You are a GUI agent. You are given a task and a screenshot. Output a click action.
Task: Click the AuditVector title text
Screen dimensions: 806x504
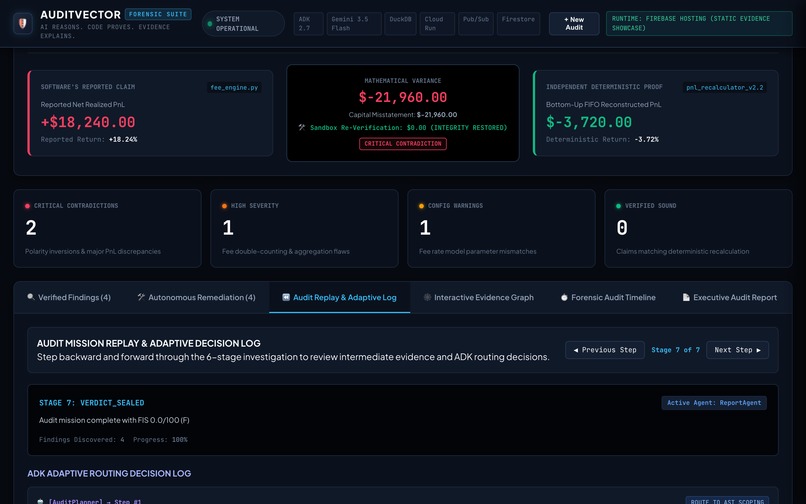click(x=80, y=14)
